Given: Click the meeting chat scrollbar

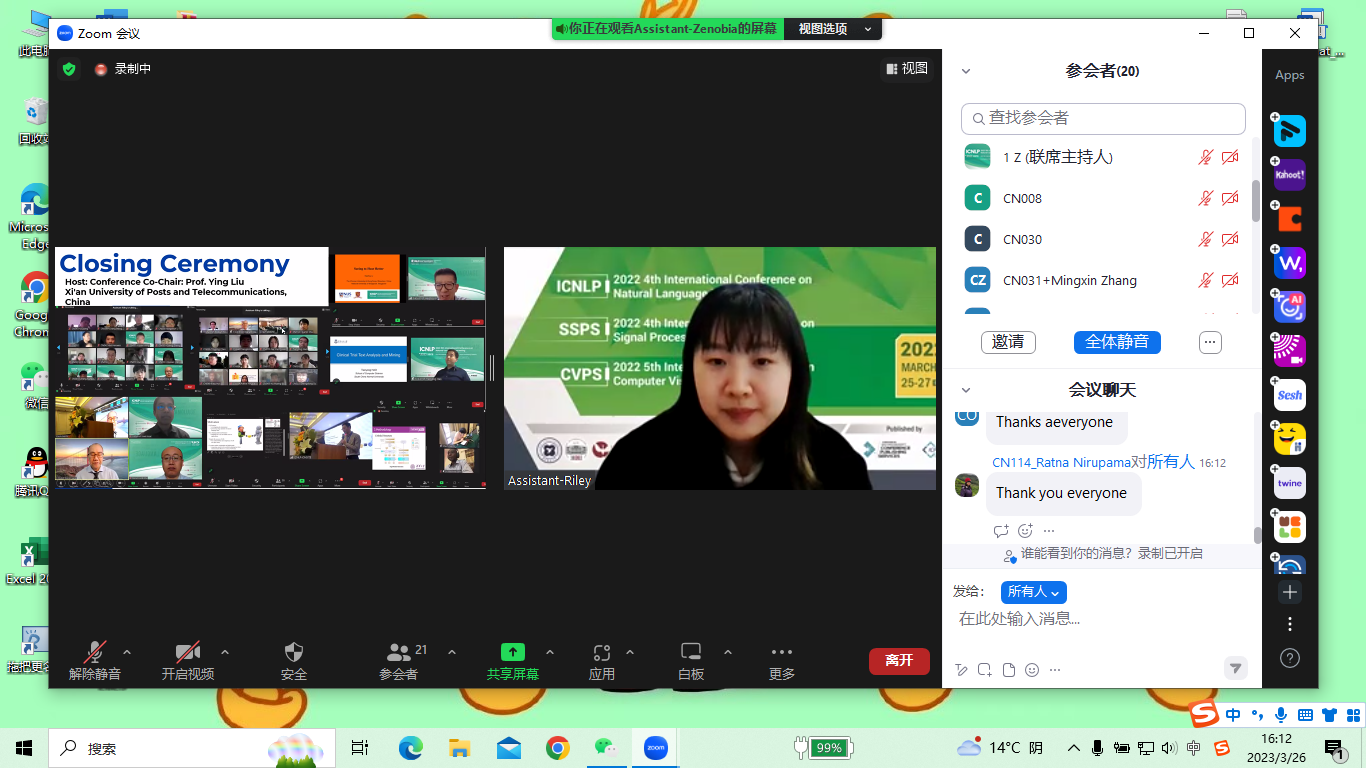Looking at the screenshot, I should (x=1257, y=534).
